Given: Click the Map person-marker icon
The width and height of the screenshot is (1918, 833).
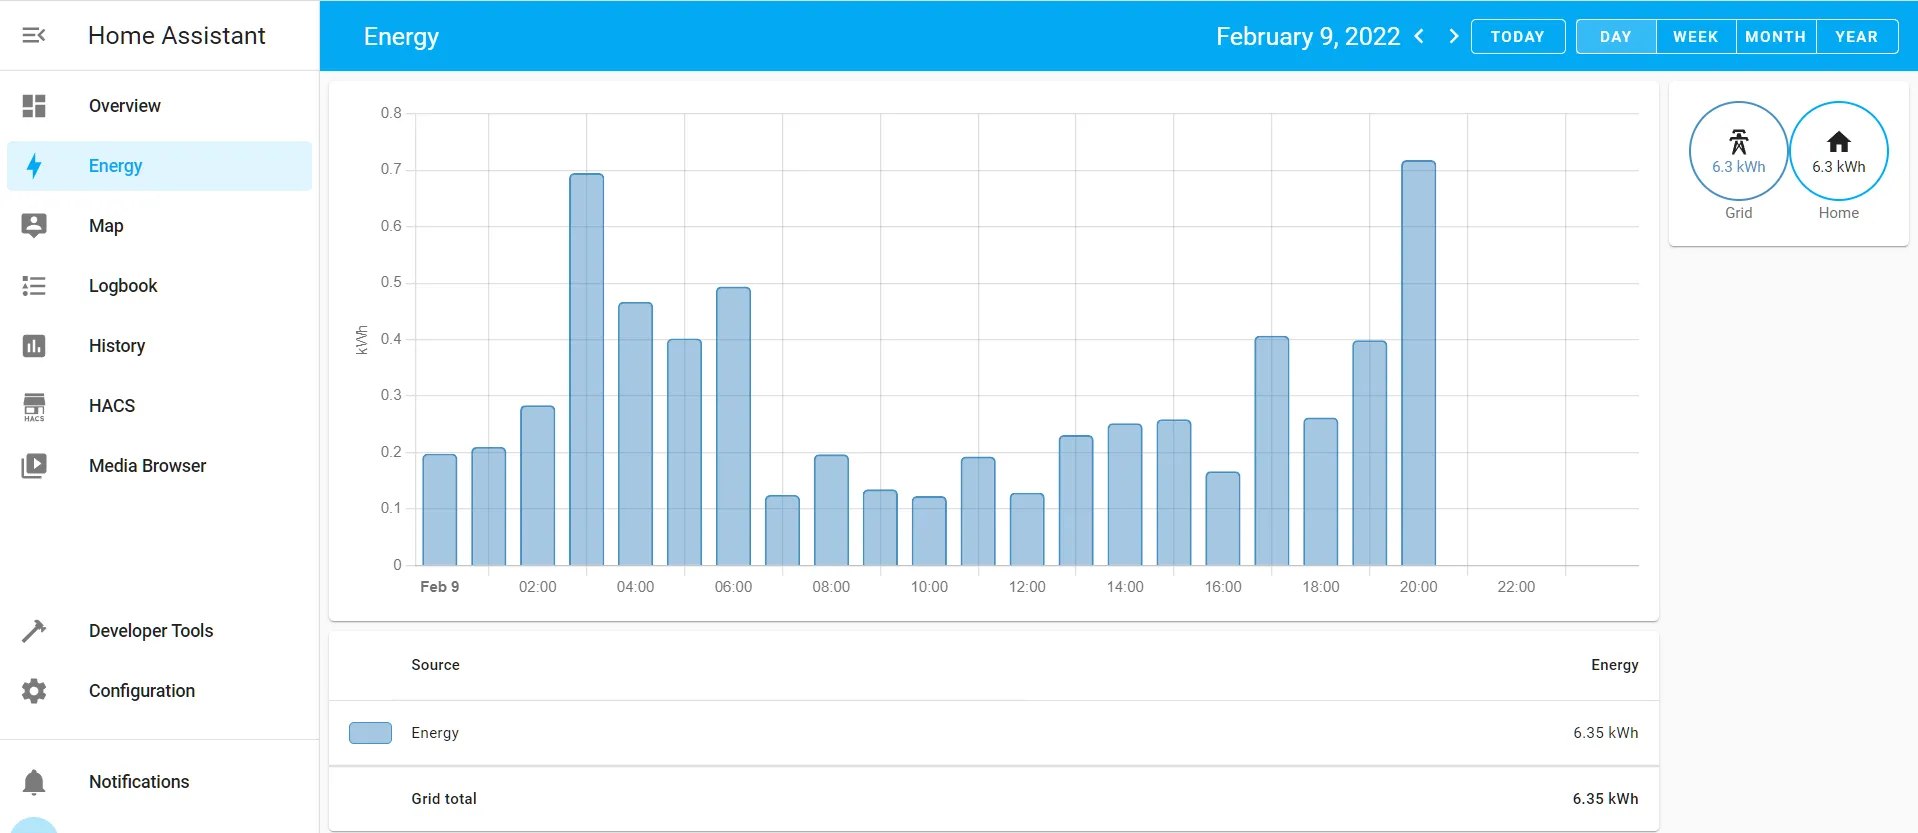Looking at the screenshot, I should 34,226.
